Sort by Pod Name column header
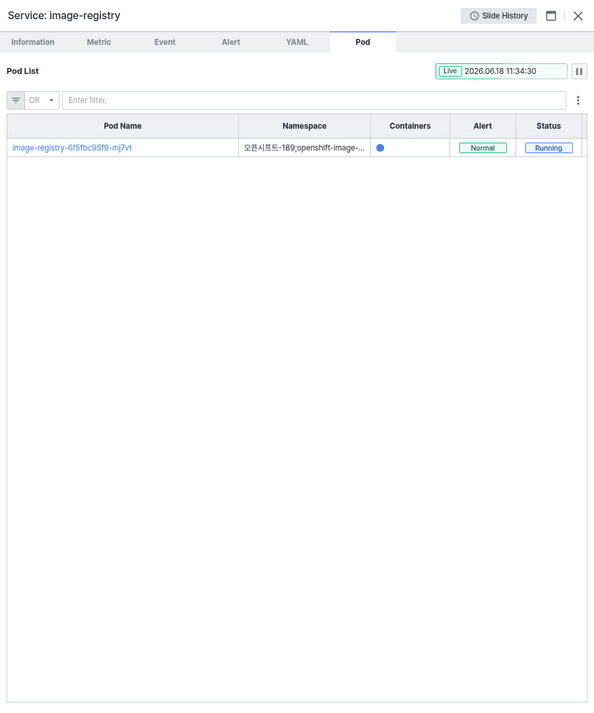 click(x=122, y=126)
